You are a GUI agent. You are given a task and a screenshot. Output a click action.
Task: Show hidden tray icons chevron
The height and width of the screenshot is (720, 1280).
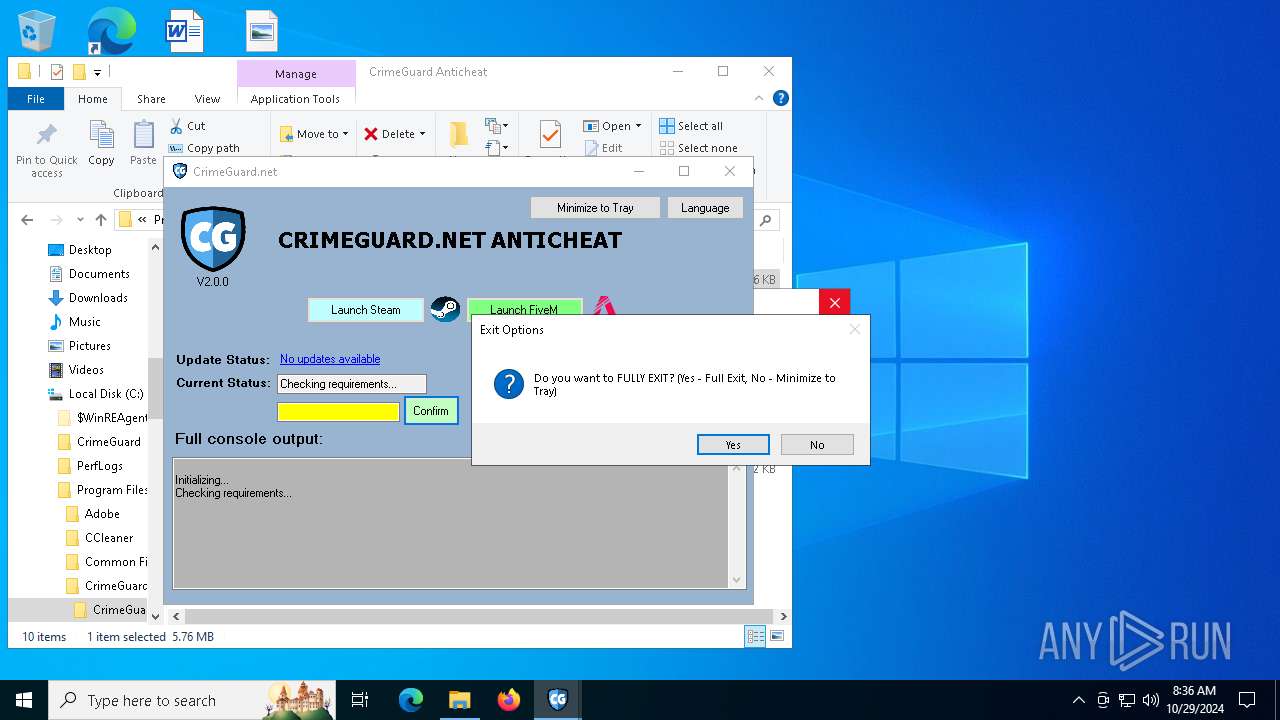[x=1078, y=700]
